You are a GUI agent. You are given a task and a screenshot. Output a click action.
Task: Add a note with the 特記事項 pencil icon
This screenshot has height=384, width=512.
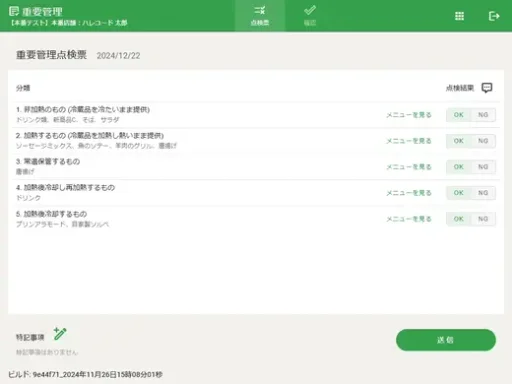[x=60, y=334]
